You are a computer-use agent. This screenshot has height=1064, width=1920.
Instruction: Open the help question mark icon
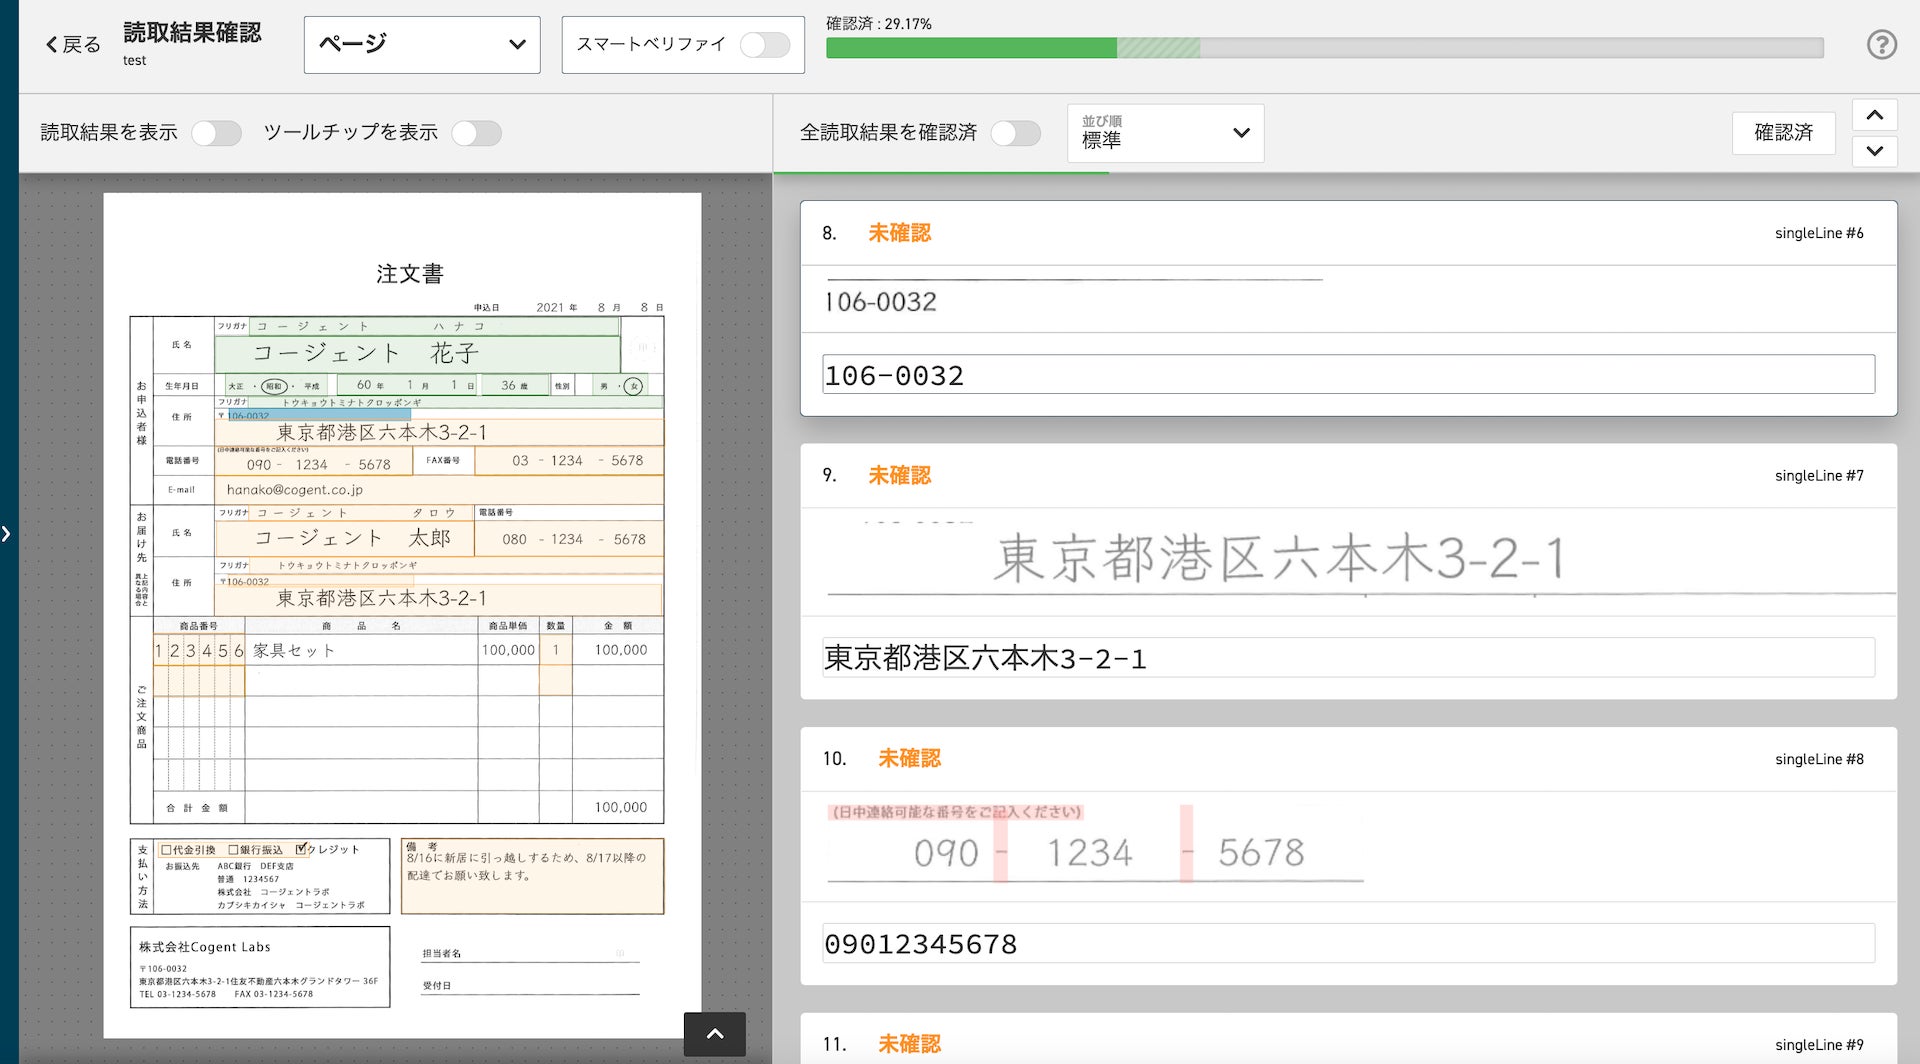click(1881, 44)
